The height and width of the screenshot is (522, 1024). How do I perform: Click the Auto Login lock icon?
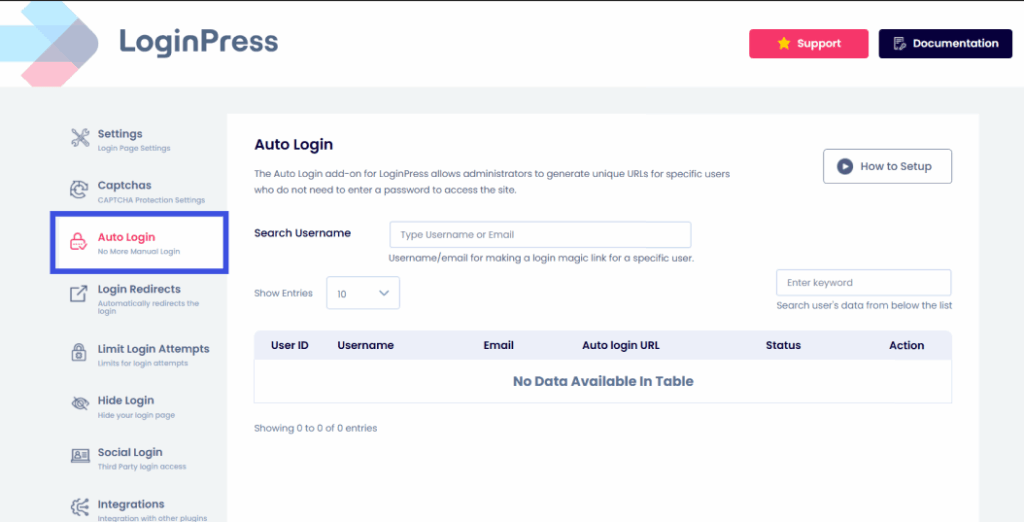(78, 242)
